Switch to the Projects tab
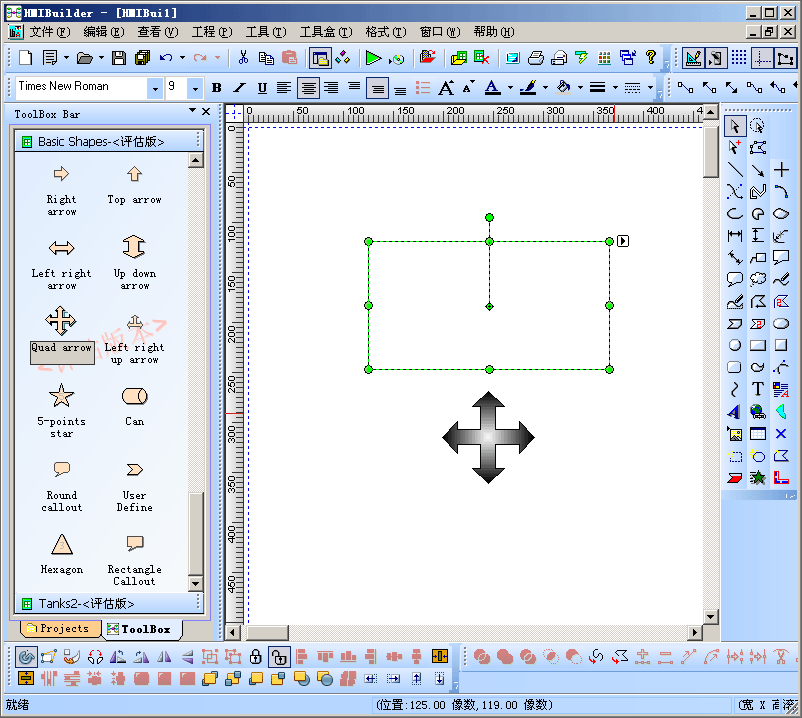 [59, 629]
